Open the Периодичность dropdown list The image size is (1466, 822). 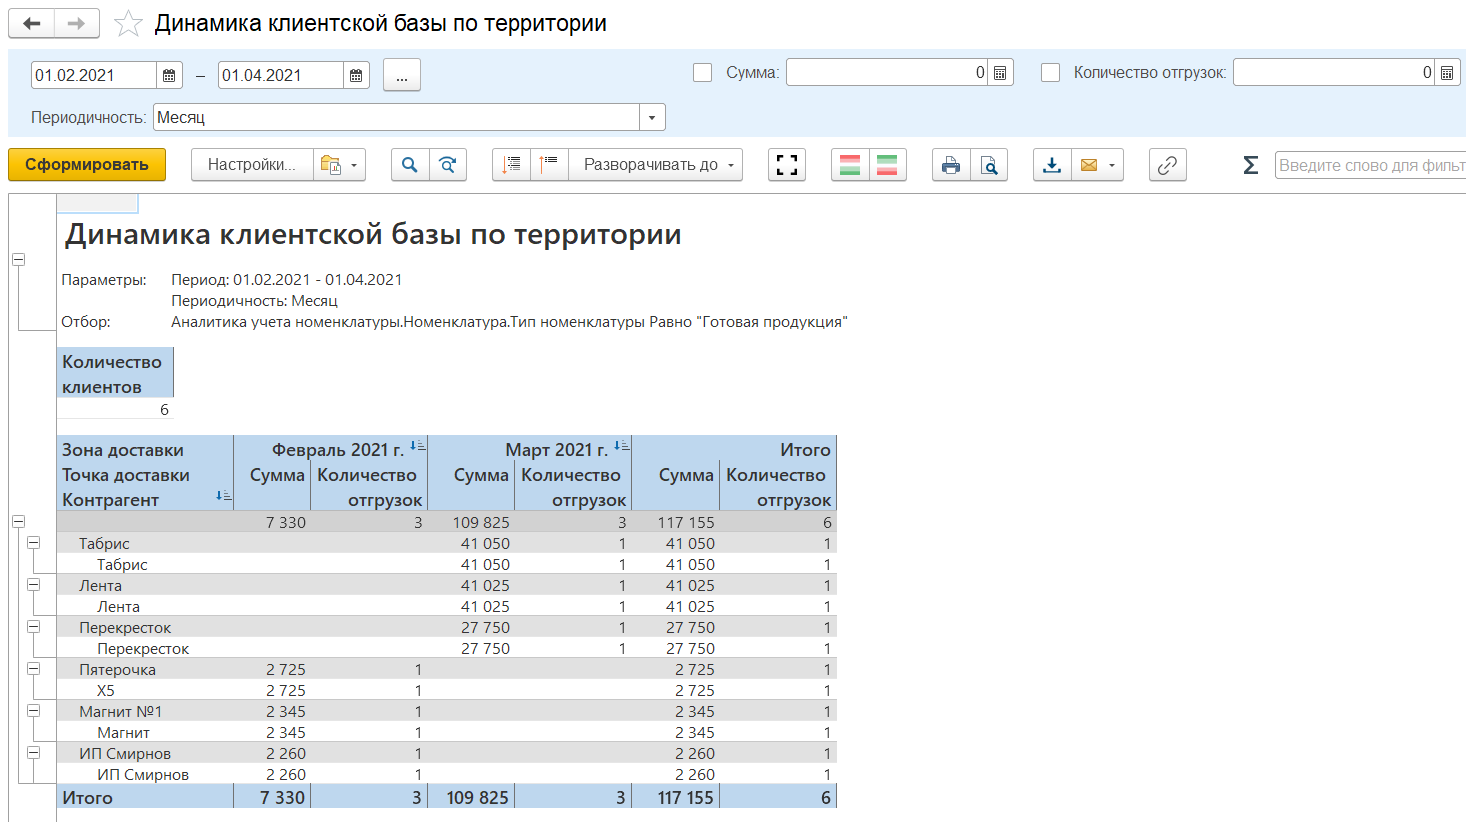652,118
